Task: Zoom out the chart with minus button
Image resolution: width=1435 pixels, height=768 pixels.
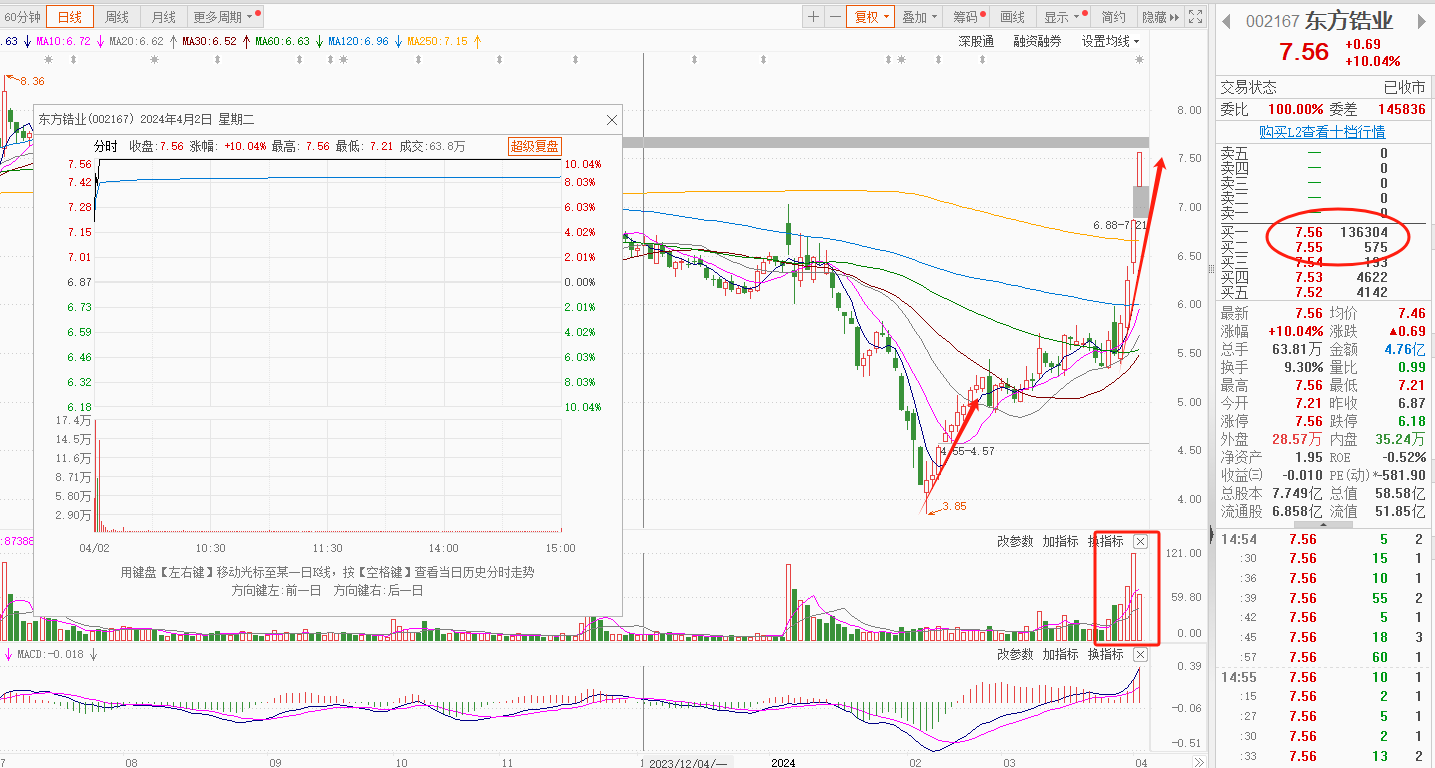Action: coord(834,17)
